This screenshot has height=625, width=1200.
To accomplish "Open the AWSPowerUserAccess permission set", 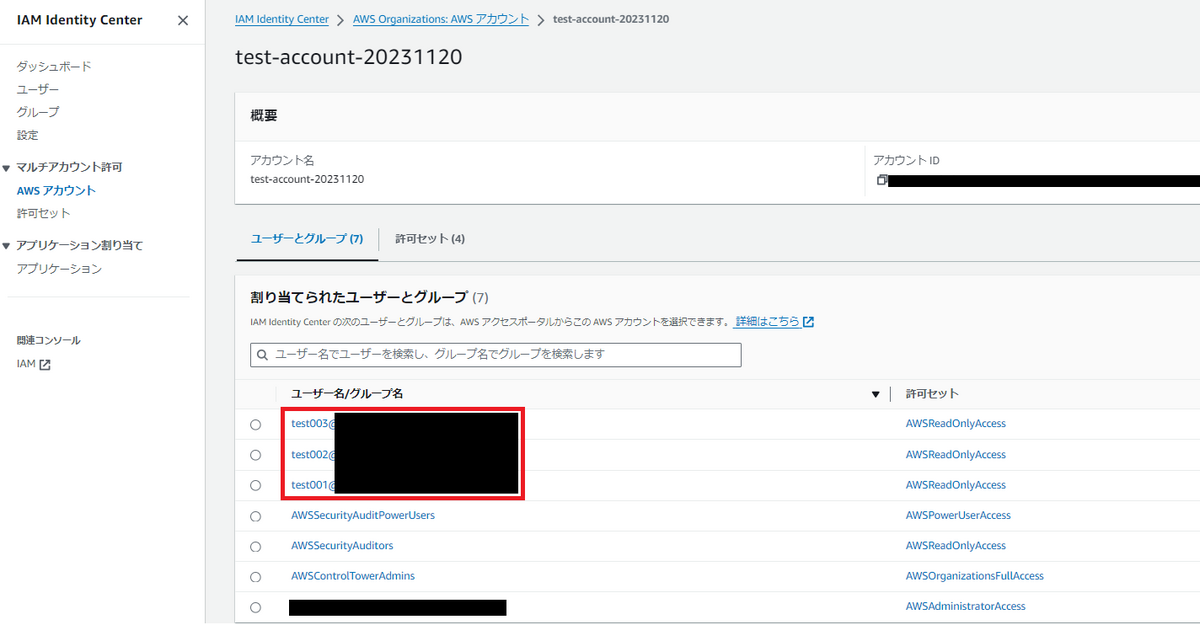I will coord(958,516).
